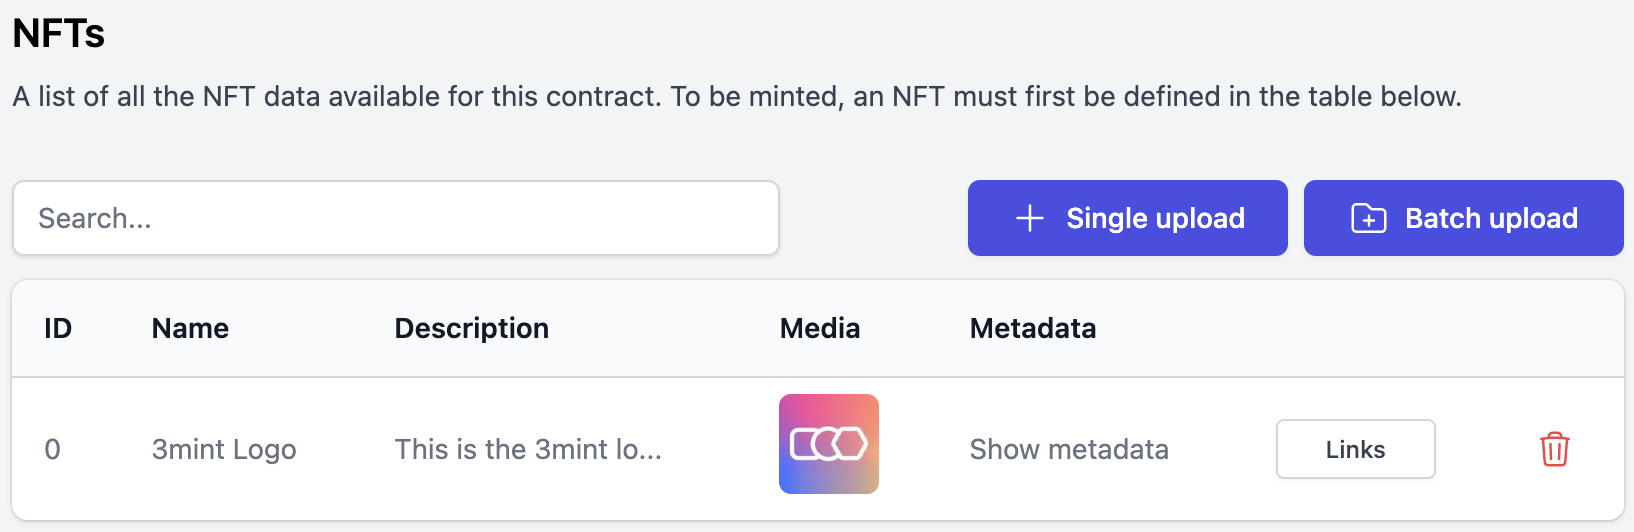Image resolution: width=1634 pixels, height=532 pixels.
Task: Click the Search field
Action: (396, 218)
